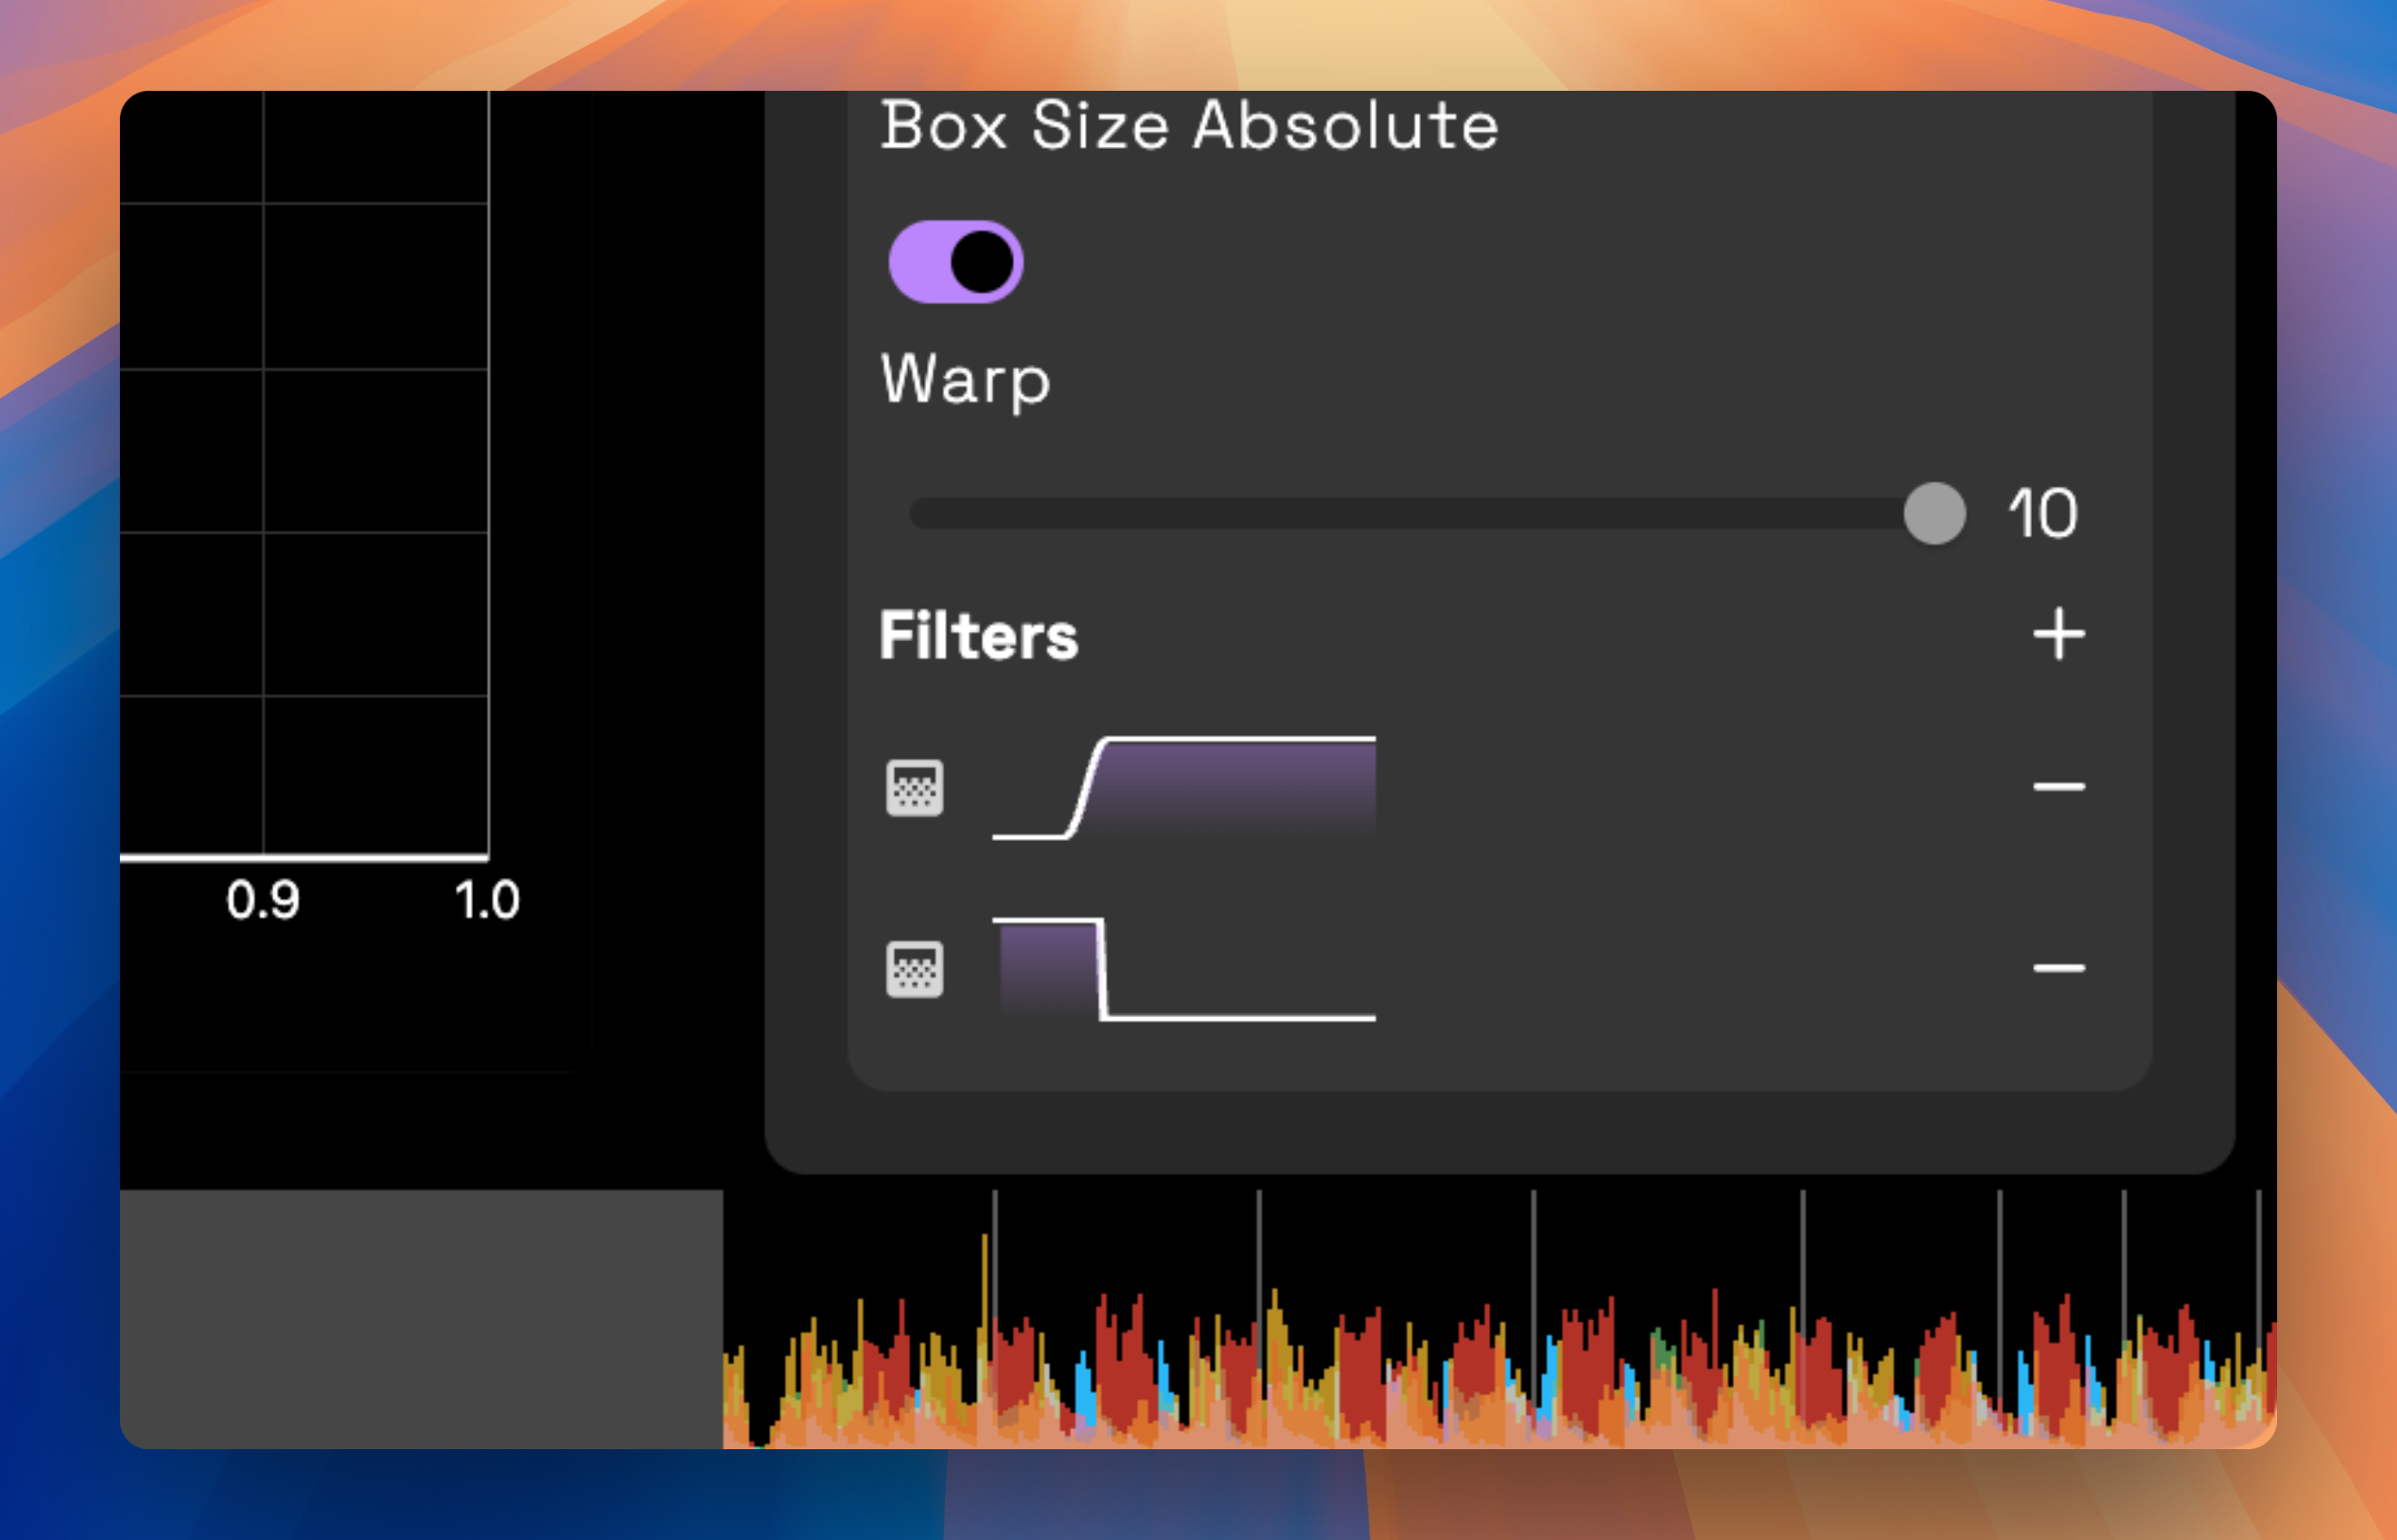Click the Filters heading
Screen dimensions: 2397x1540
(x=978, y=636)
